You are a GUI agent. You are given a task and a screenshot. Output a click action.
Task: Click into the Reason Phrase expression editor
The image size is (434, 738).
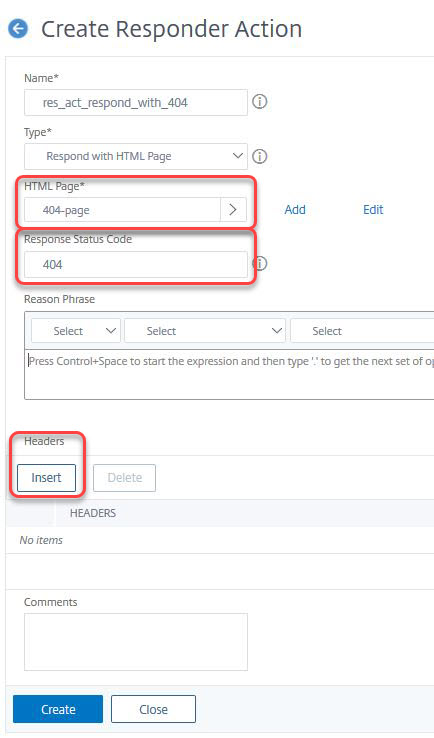point(229,375)
